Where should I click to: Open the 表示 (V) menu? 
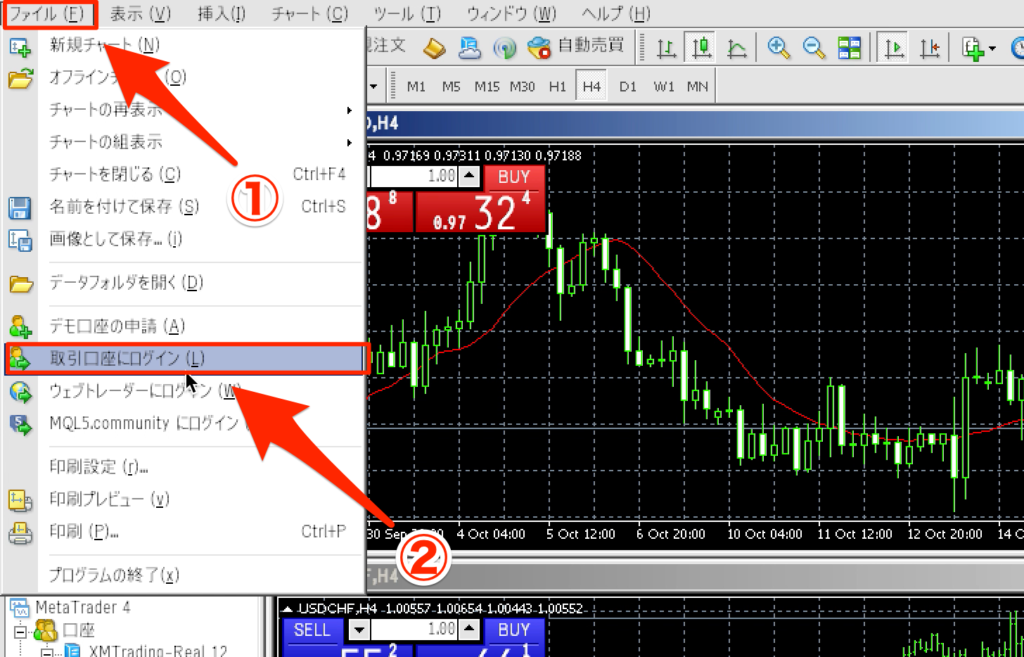tap(140, 14)
